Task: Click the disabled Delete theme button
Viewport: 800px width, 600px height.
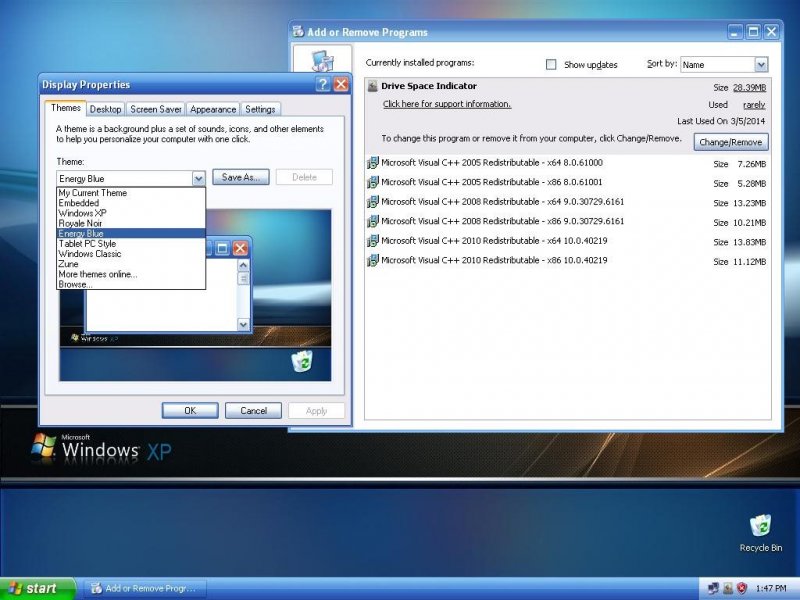Action: pos(304,177)
